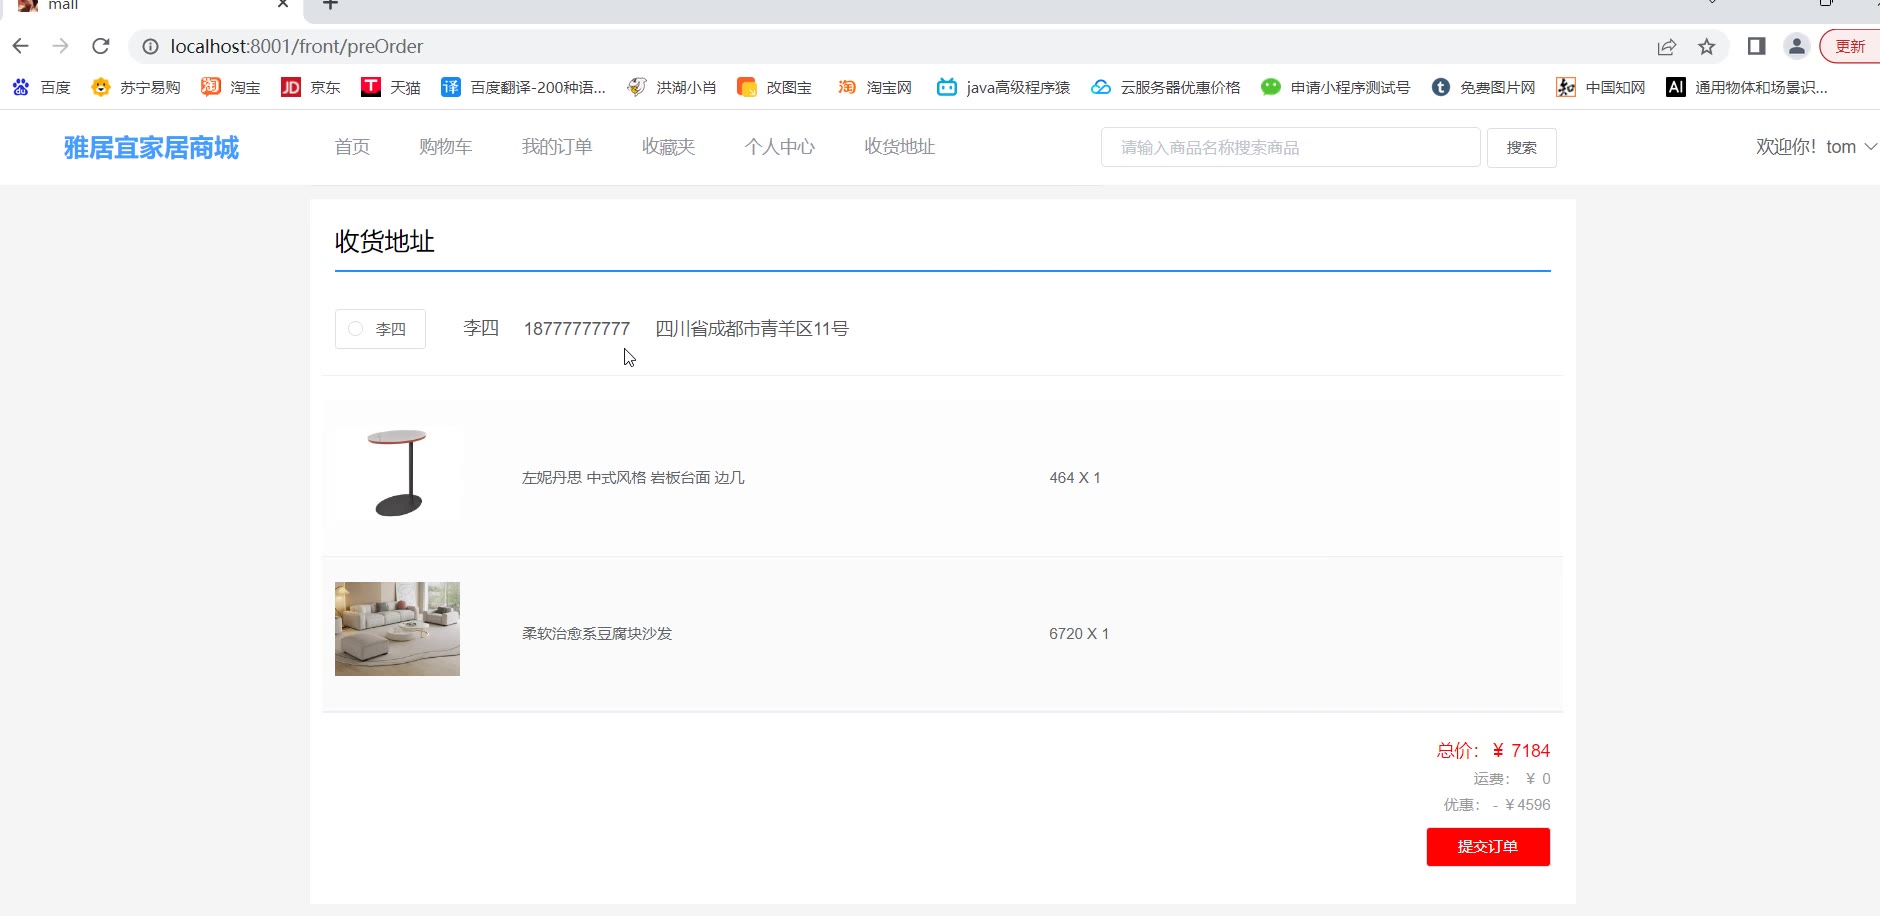This screenshot has height=916, width=1880.
Task: Open 我的订单 navigation item
Action: [557, 147]
